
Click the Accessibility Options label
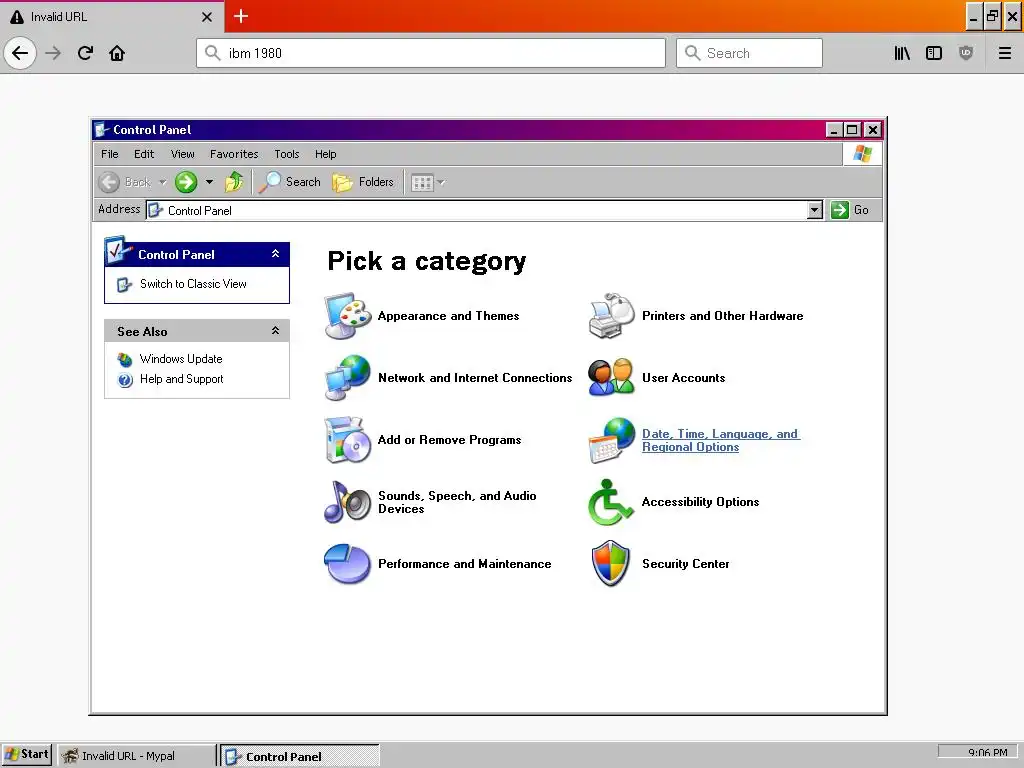coord(700,502)
